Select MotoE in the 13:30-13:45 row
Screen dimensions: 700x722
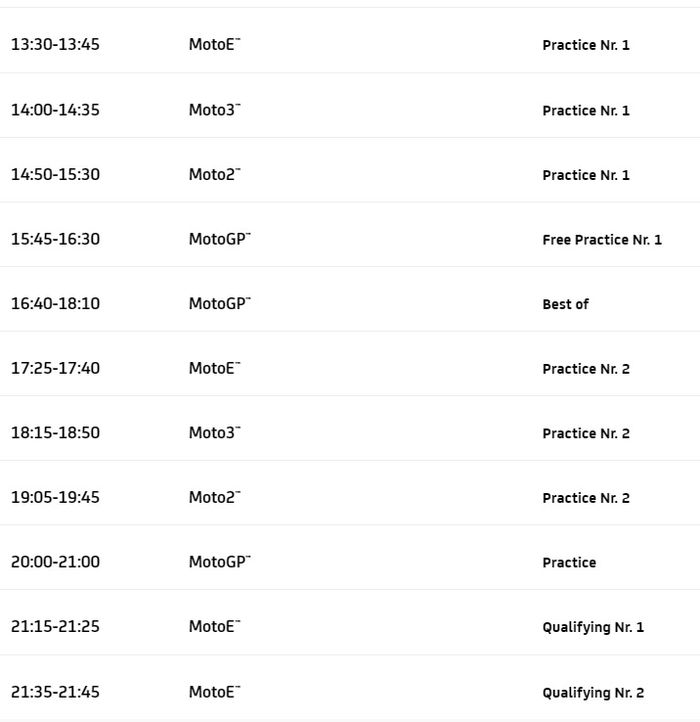(x=214, y=45)
